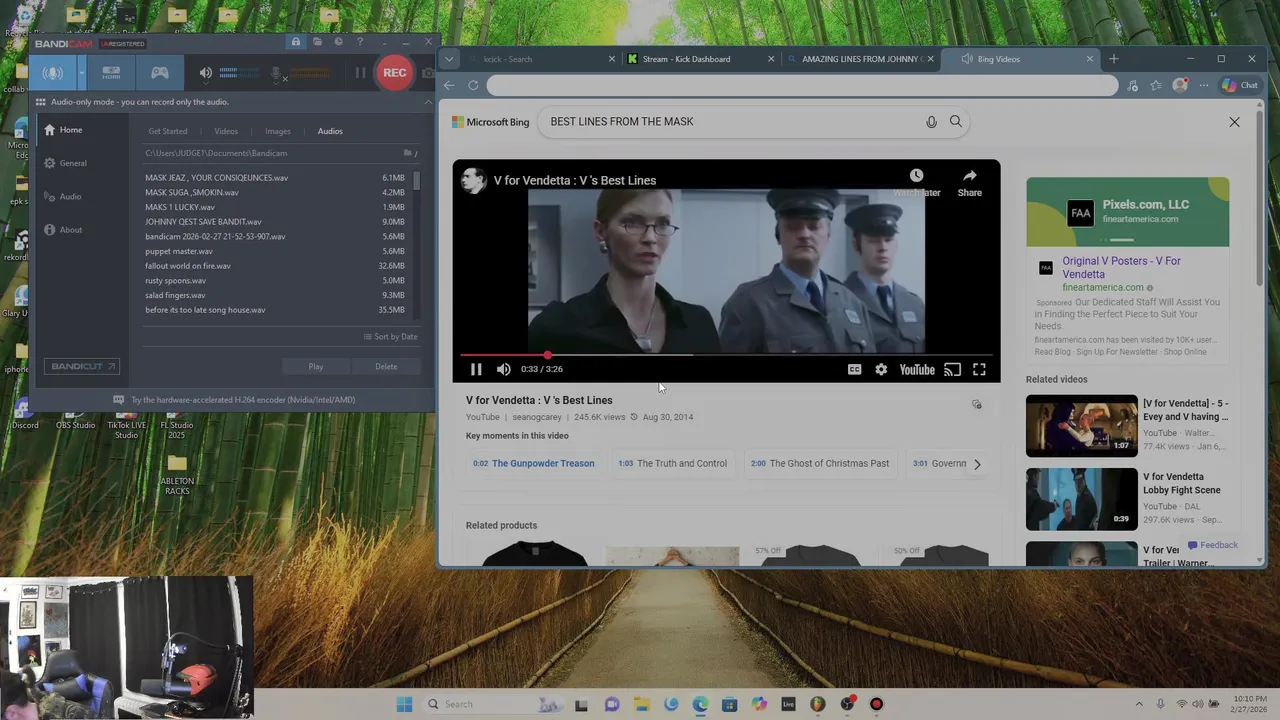Switch to the Images tab in Bandicam

pos(278,131)
